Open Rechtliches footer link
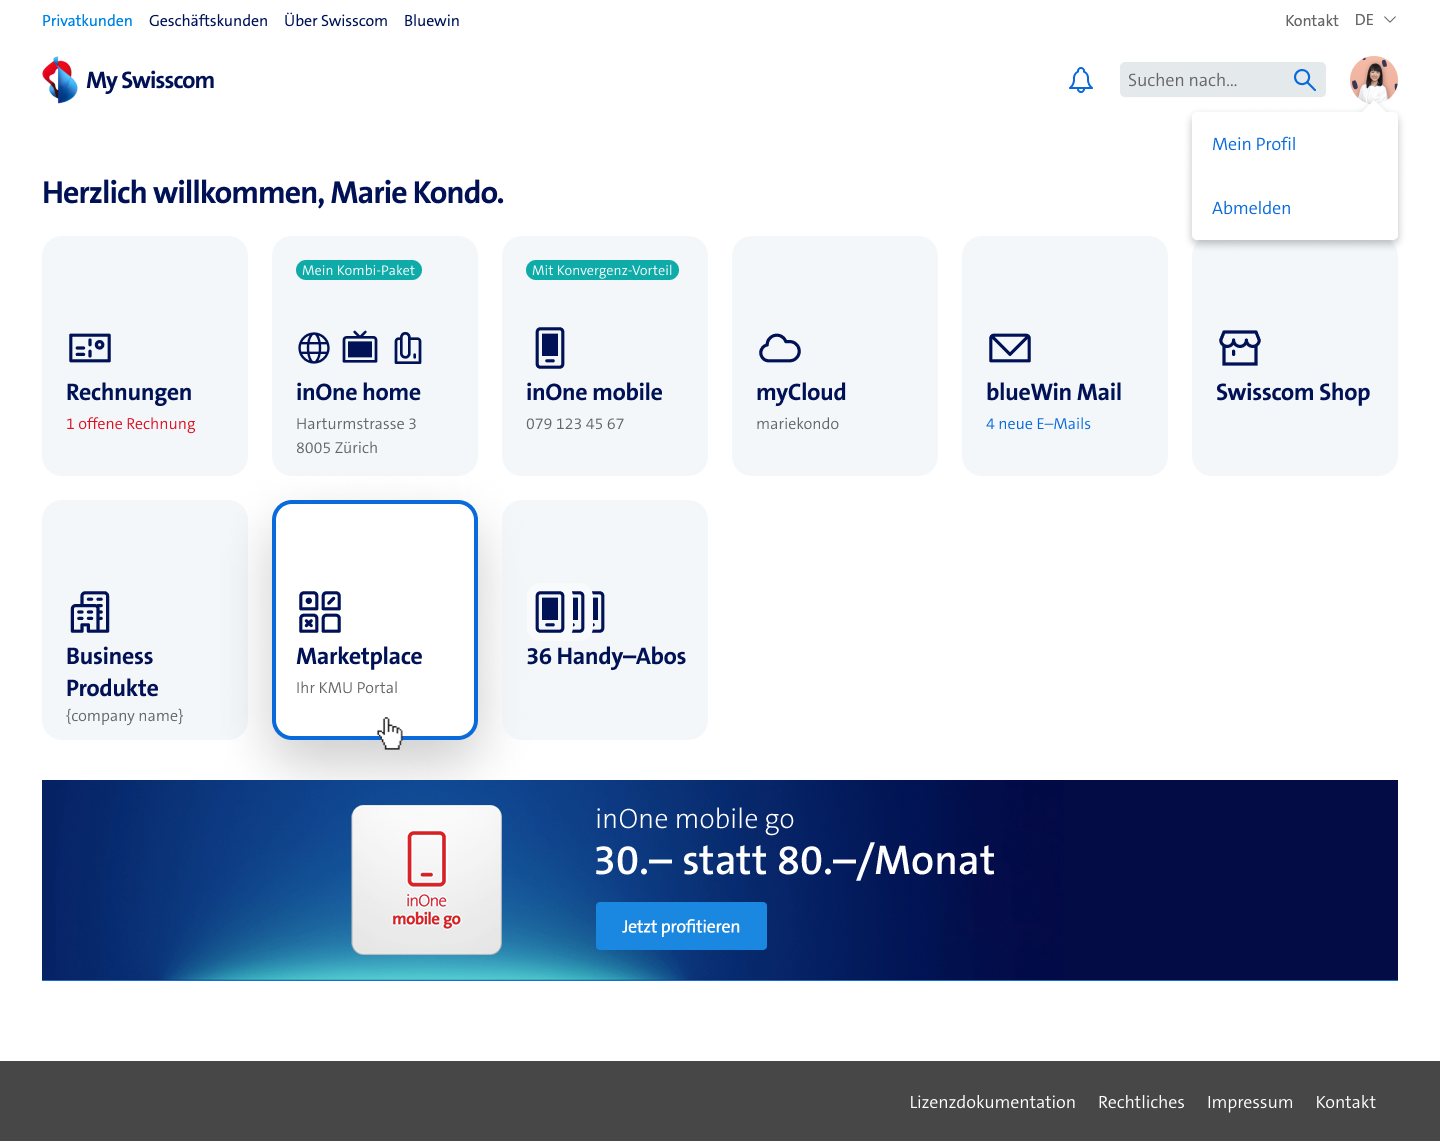The height and width of the screenshot is (1141, 1440). click(x=1141, y=1102)
